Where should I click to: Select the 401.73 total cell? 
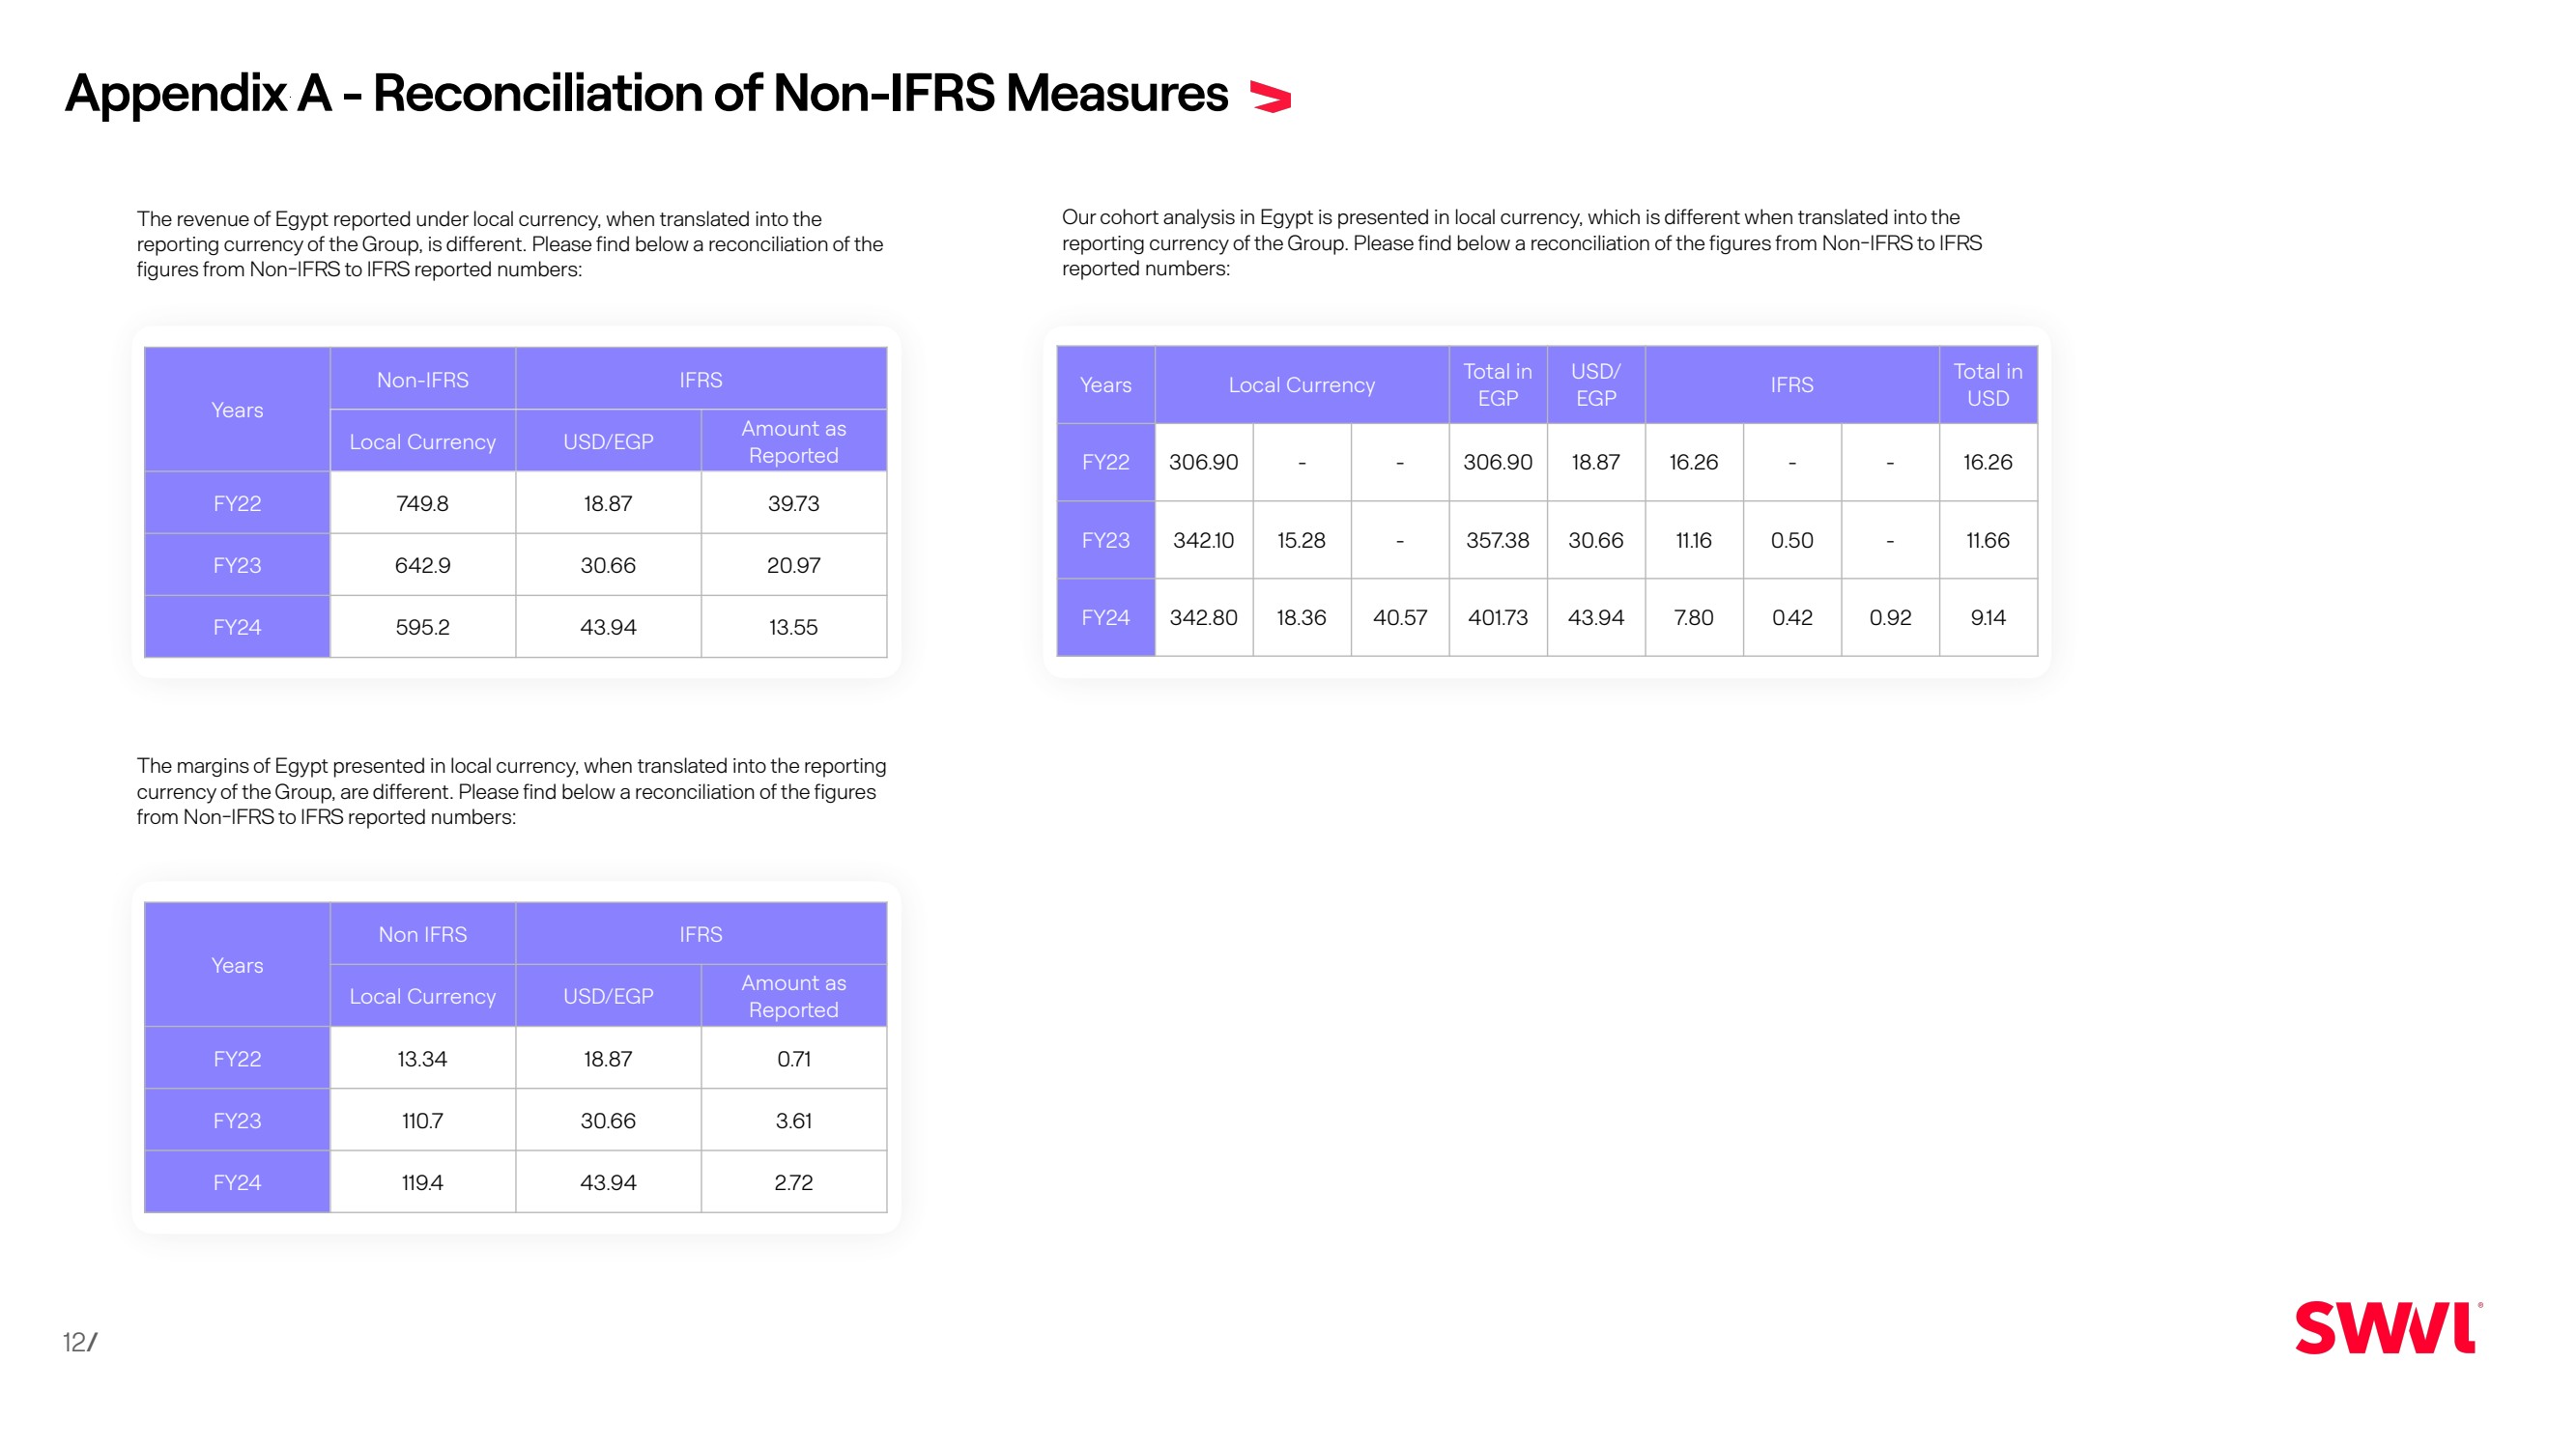point(1497,617)
